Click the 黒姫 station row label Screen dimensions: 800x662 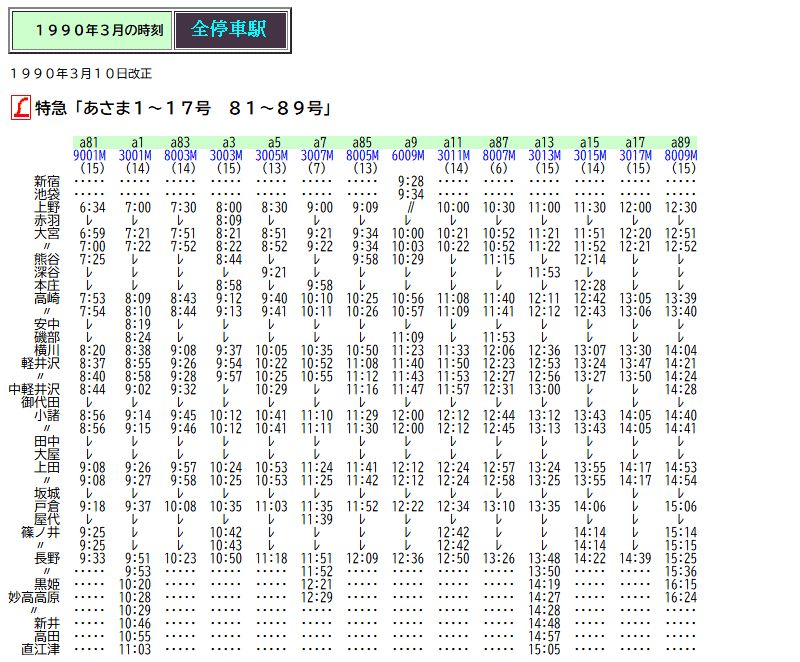click(x=47, y=584)
